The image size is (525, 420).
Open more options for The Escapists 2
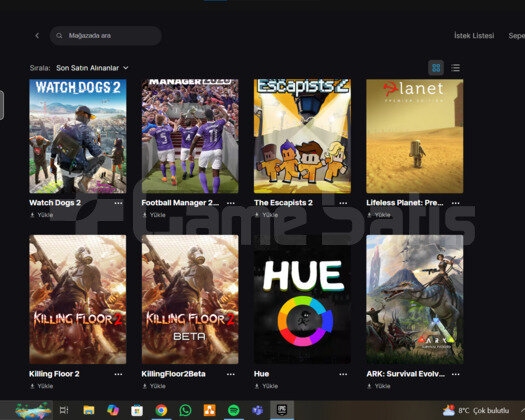click(x=343, y=203)
